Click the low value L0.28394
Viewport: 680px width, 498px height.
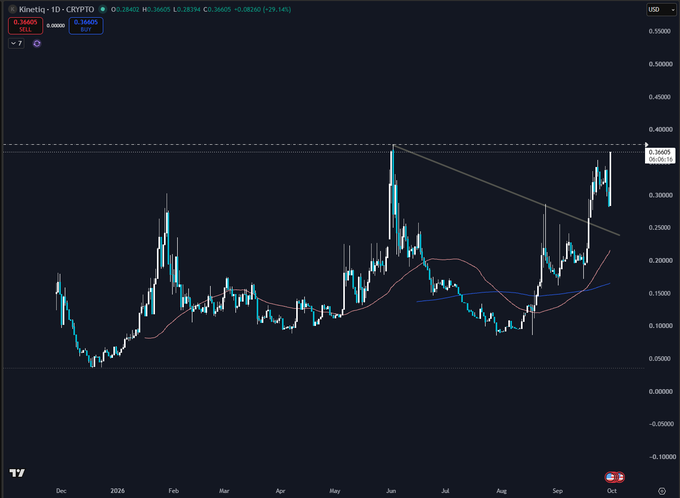tap(187, 9)
